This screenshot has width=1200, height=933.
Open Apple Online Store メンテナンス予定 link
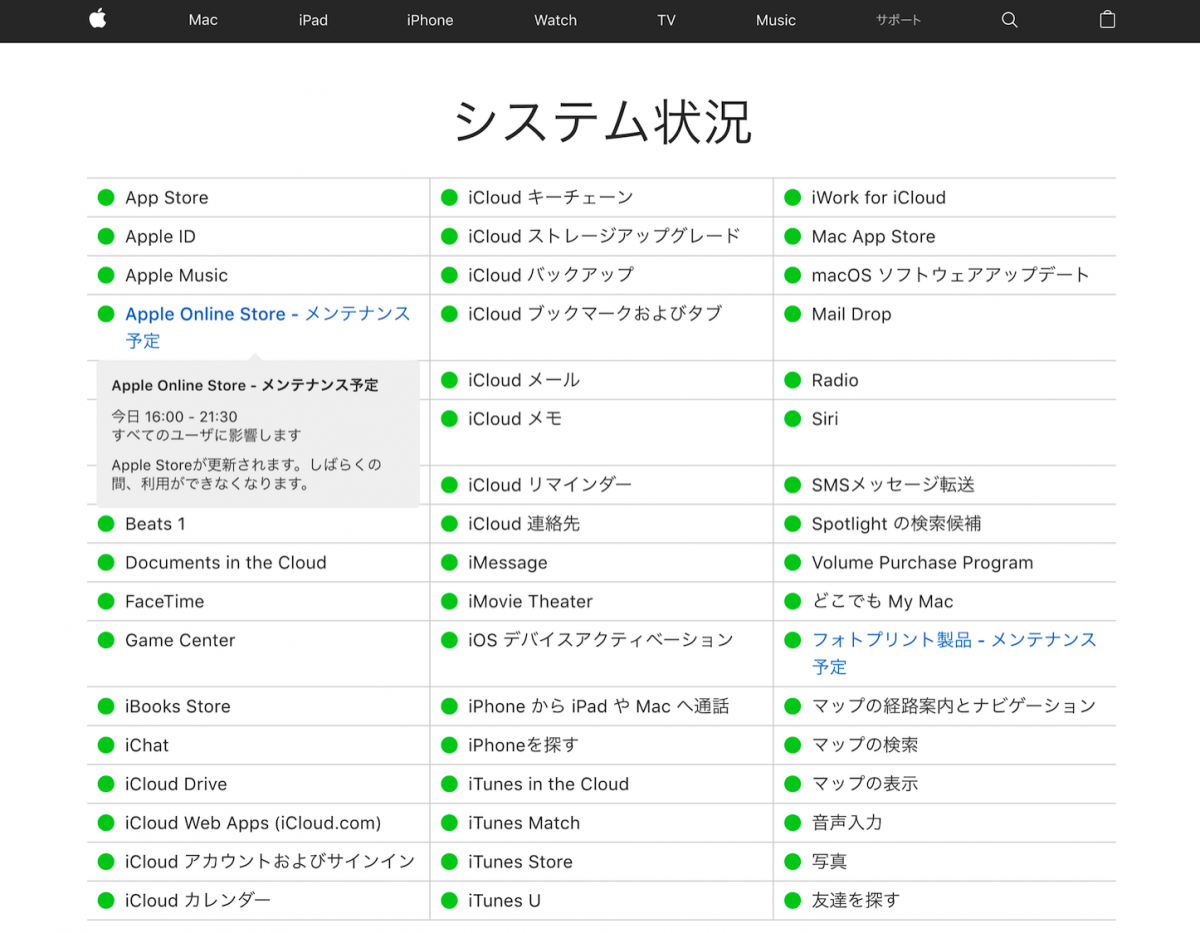click(x=267, y=315)
